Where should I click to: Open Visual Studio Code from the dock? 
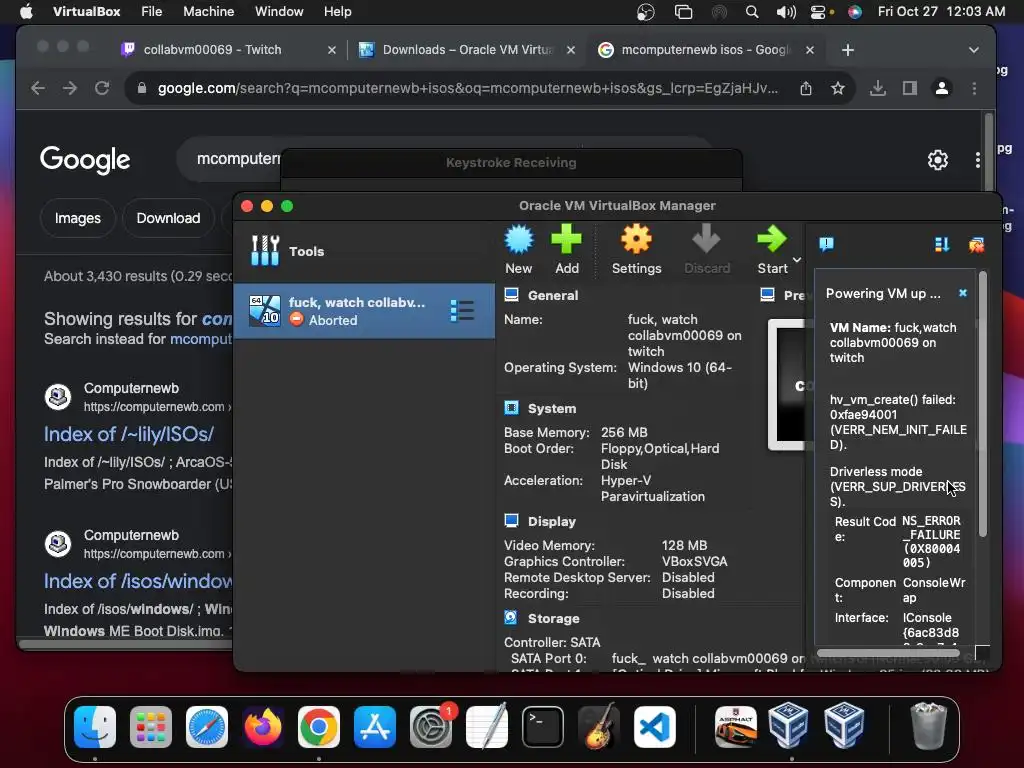655,727
